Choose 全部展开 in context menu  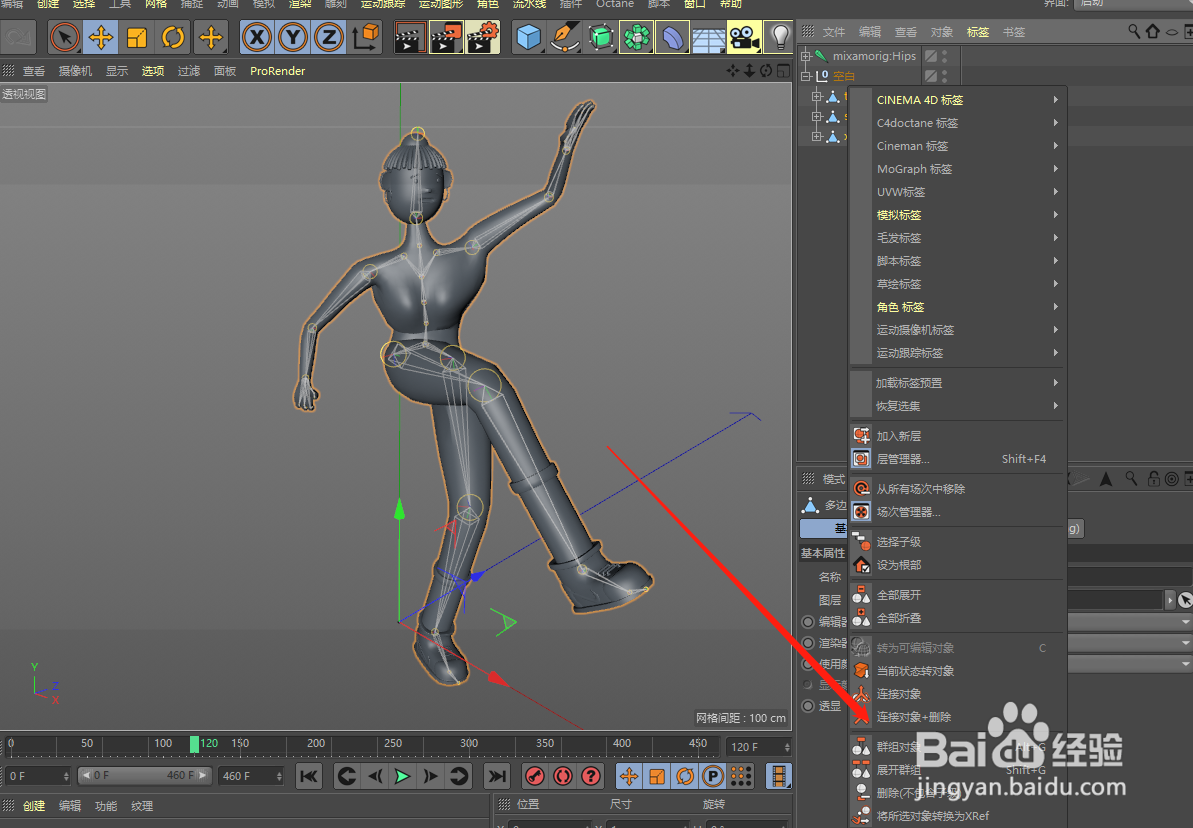coord(958,594)
